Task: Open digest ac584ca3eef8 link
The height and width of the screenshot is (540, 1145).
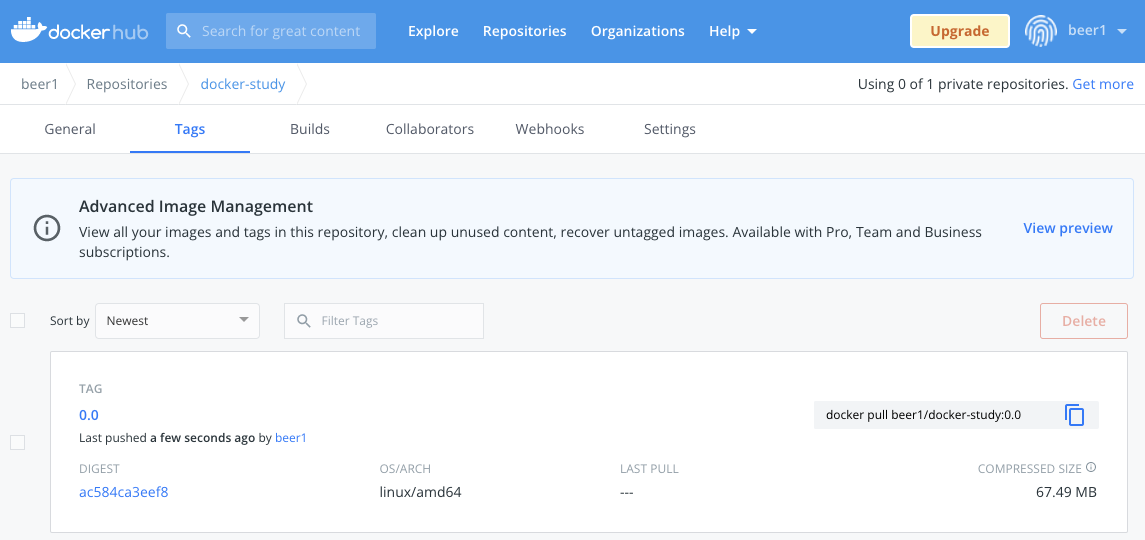Action: tap(124, 492)
